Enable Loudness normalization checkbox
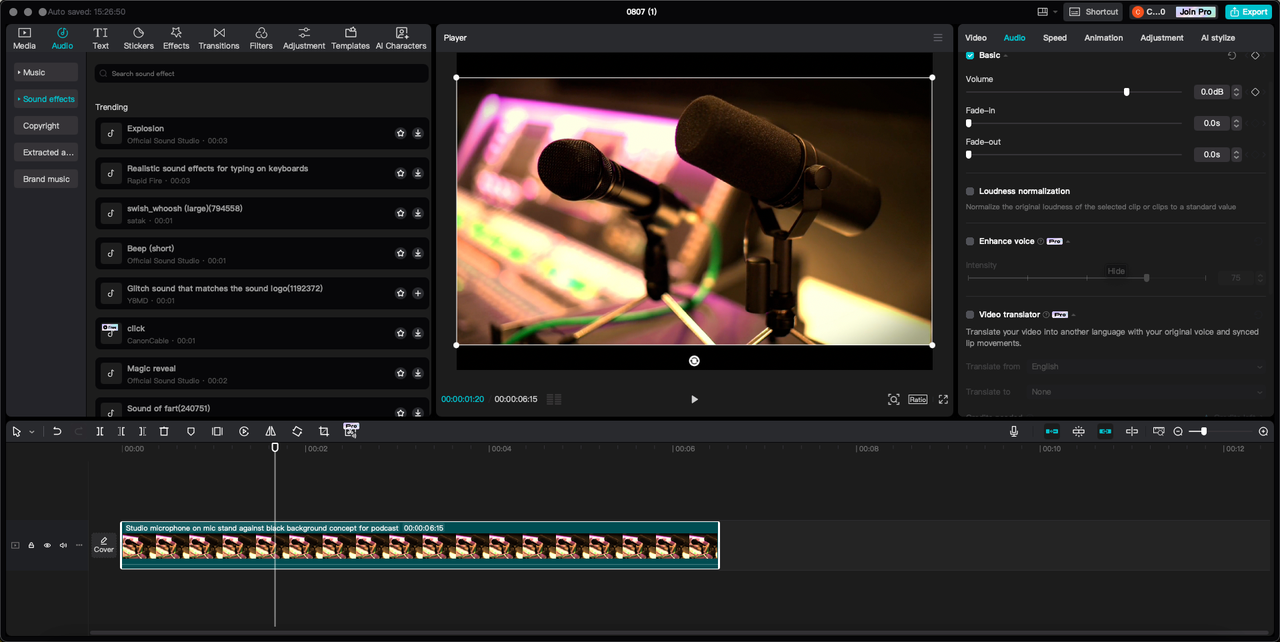Screen dimensions: 1280x642 (x=970, y=191)
